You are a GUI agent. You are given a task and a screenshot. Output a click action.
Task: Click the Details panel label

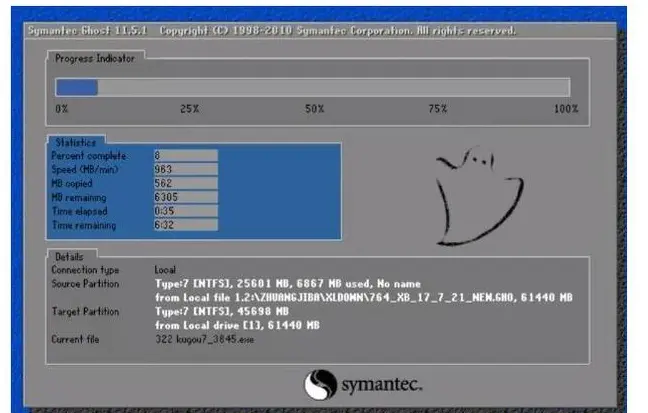tap(69, 256)
